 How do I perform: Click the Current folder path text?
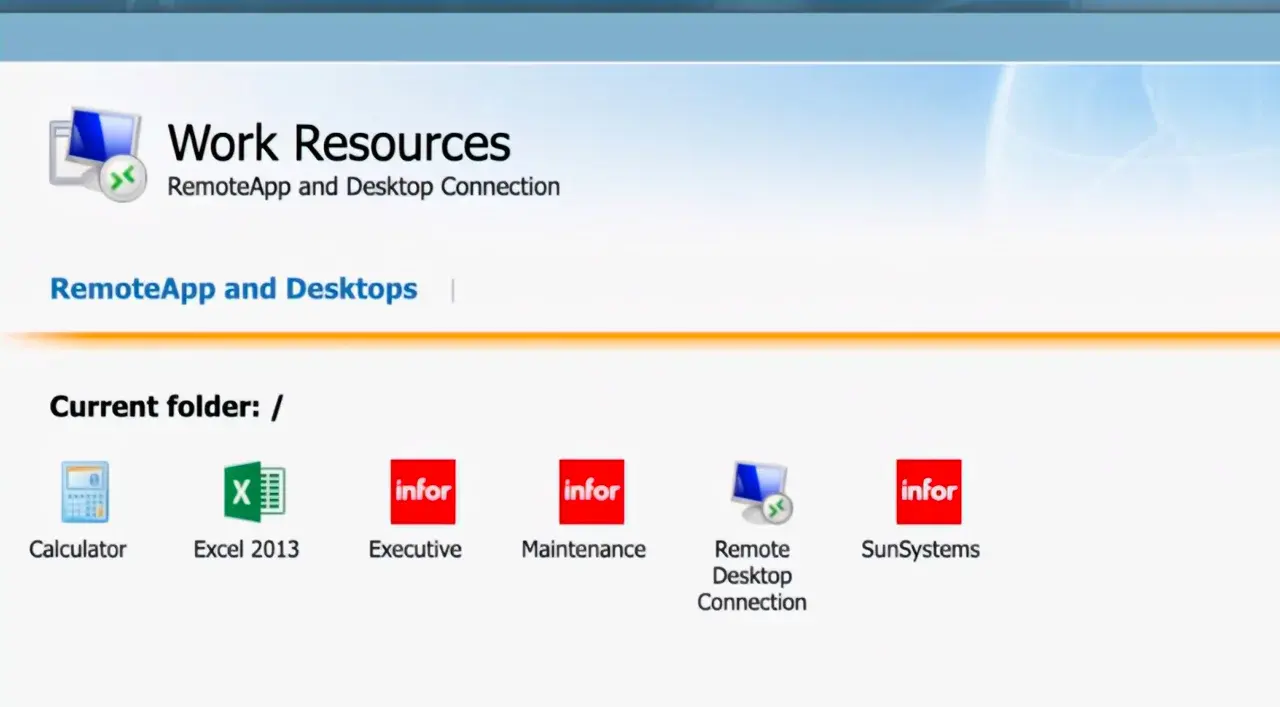coord(166,407)
